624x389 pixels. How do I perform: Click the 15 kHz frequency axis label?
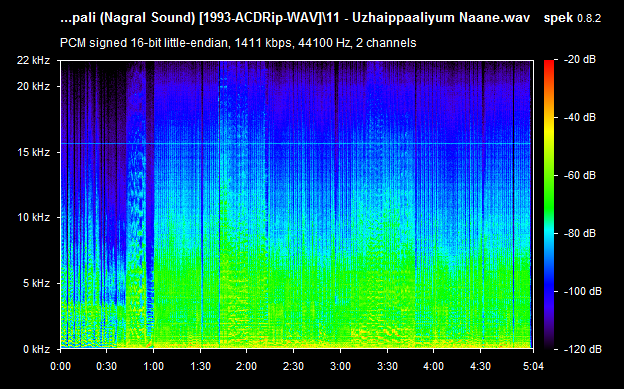pos(33,152)
